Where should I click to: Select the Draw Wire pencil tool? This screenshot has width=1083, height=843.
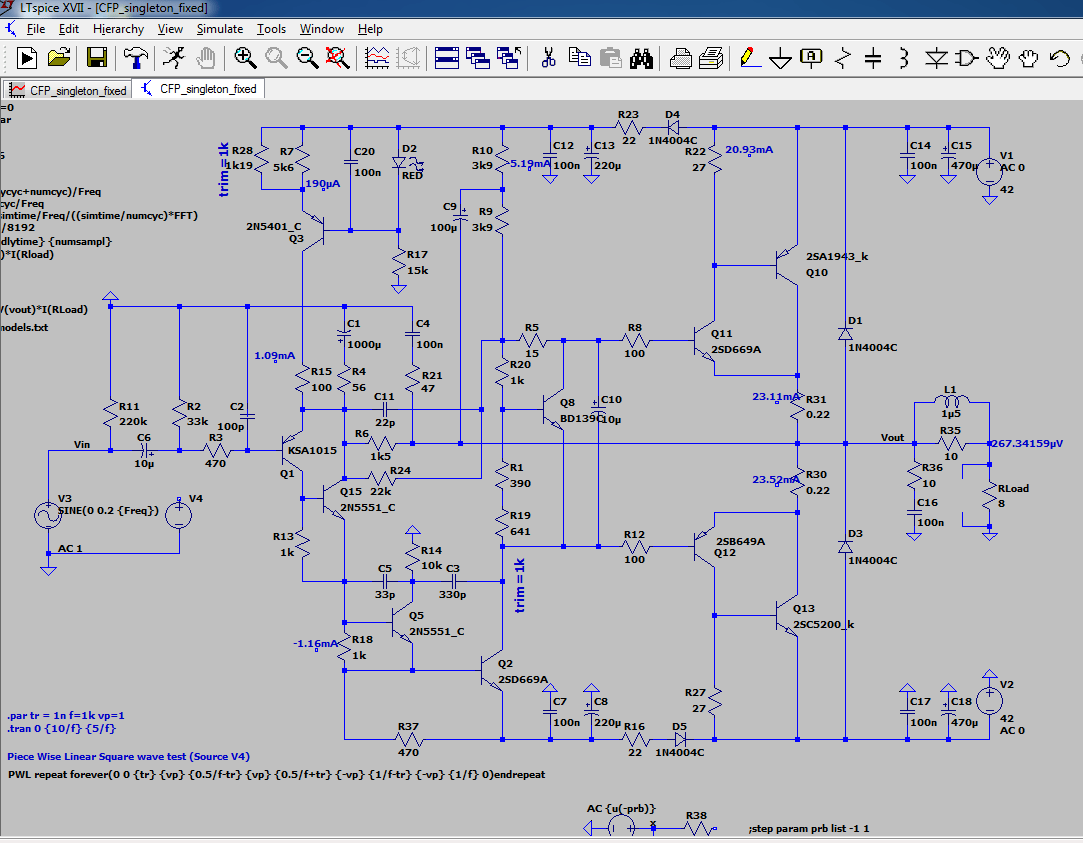(x=749, y=58)
